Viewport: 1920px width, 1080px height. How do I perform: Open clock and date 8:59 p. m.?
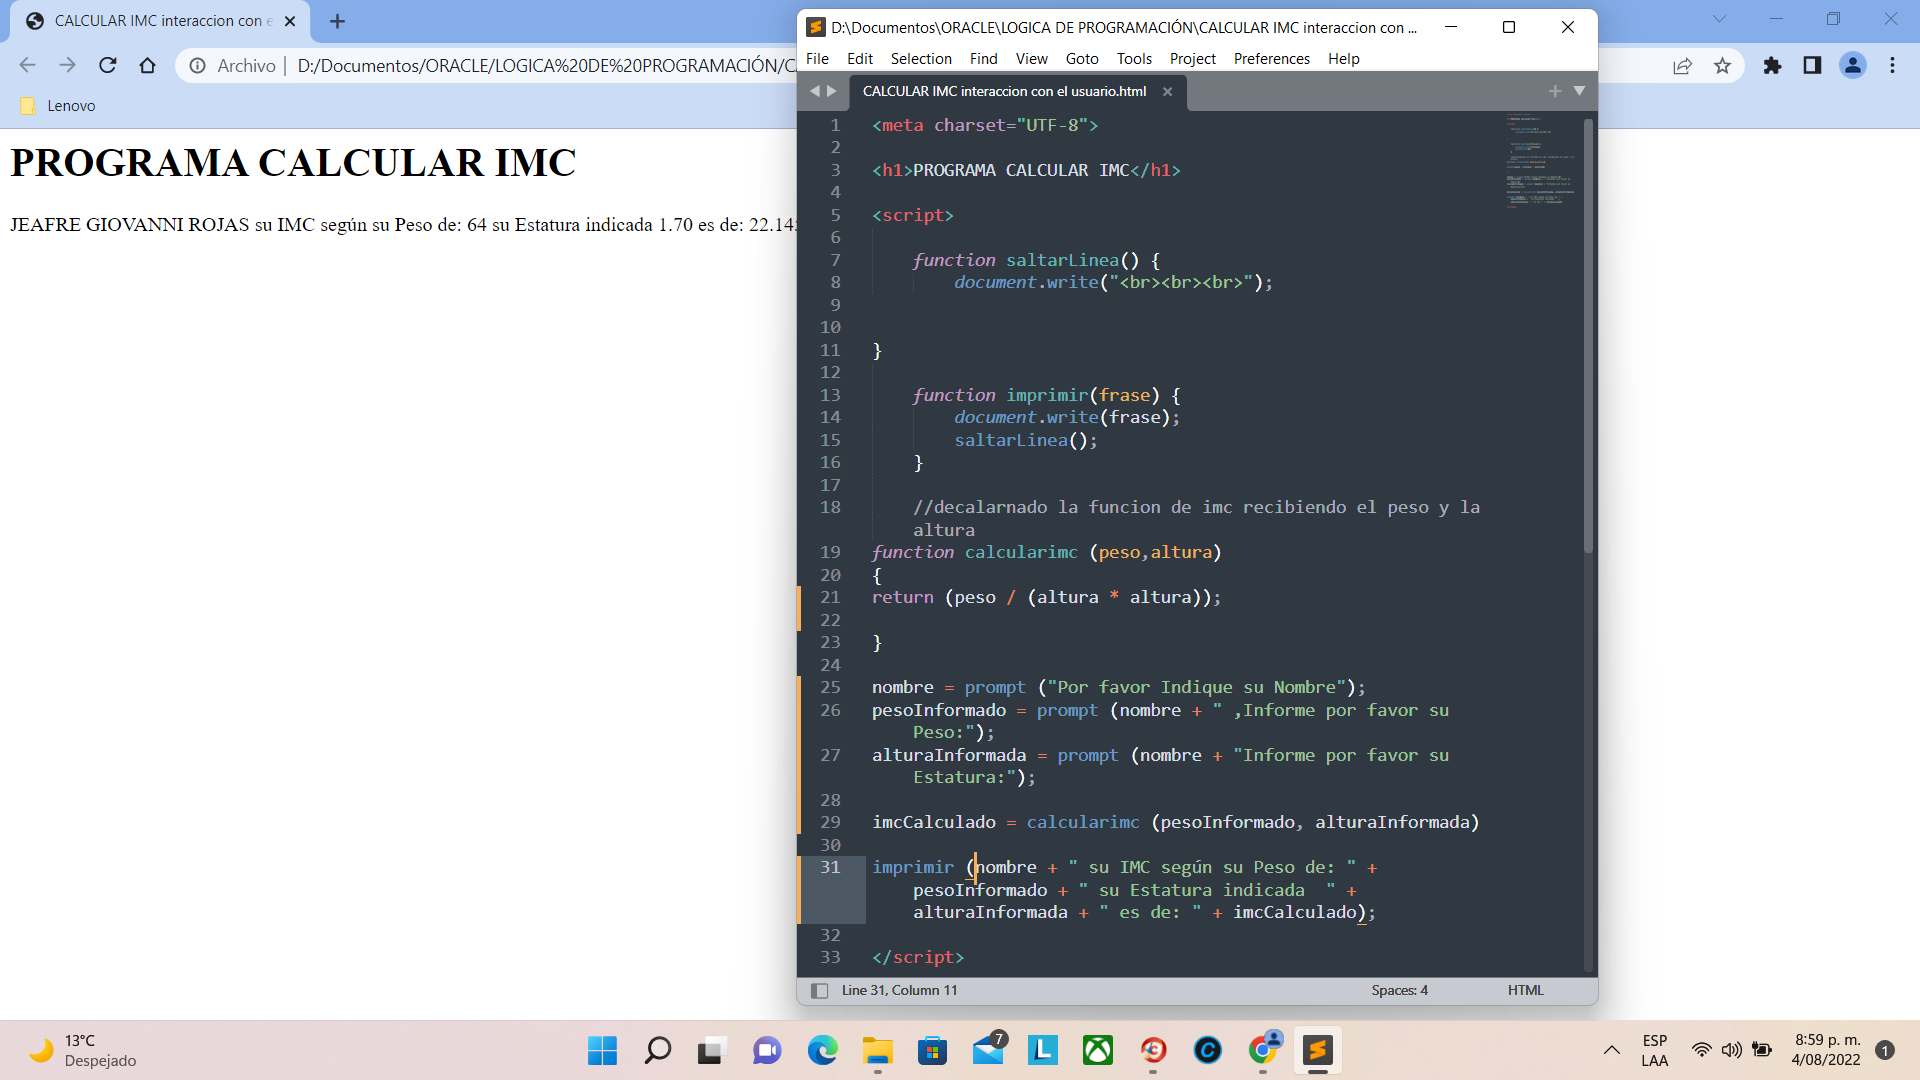coord(1826,1050)
